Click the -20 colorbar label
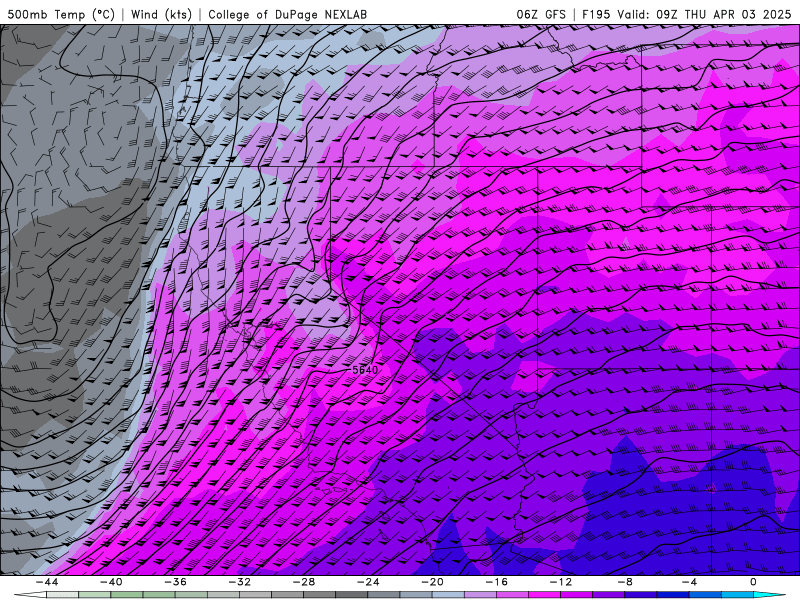Image resolution: width=800 pixels, height=600 pixels. click(433, 582)
